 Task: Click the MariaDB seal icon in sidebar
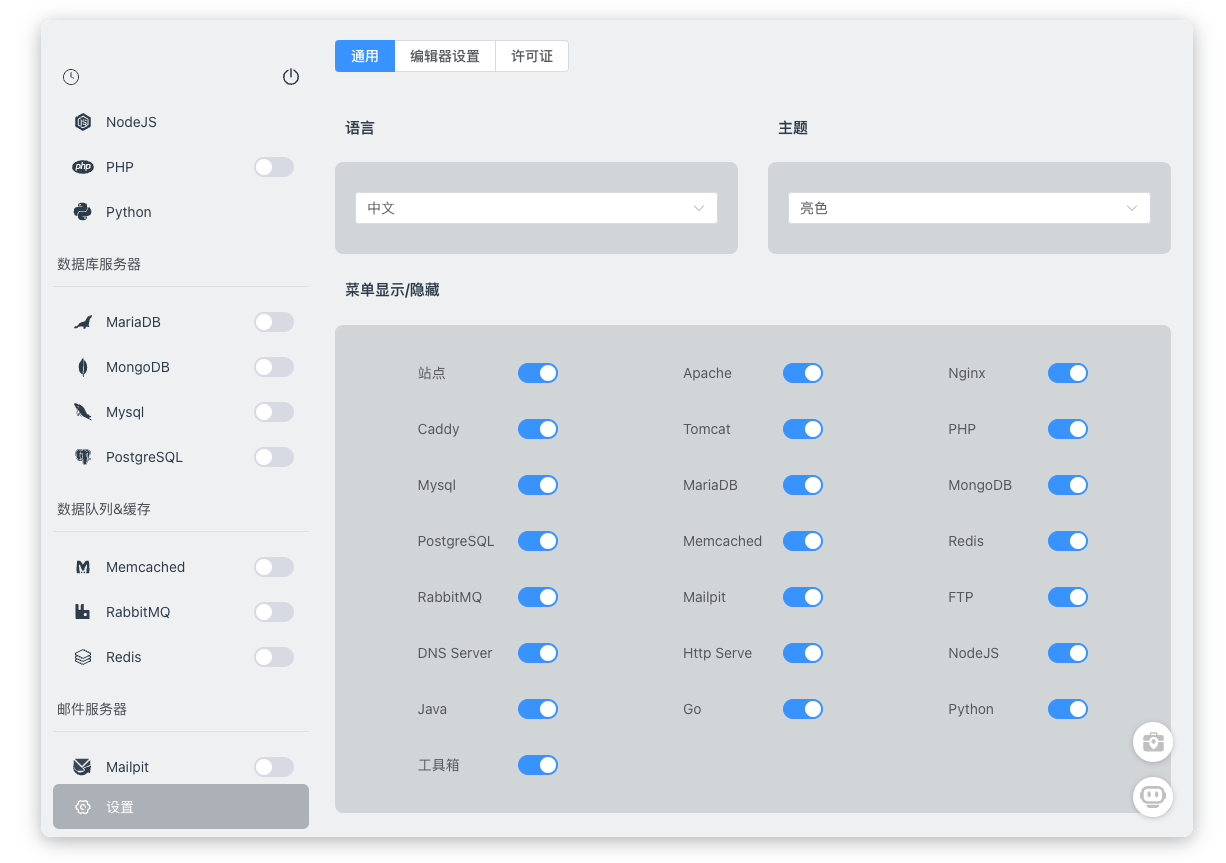(83, 322)
